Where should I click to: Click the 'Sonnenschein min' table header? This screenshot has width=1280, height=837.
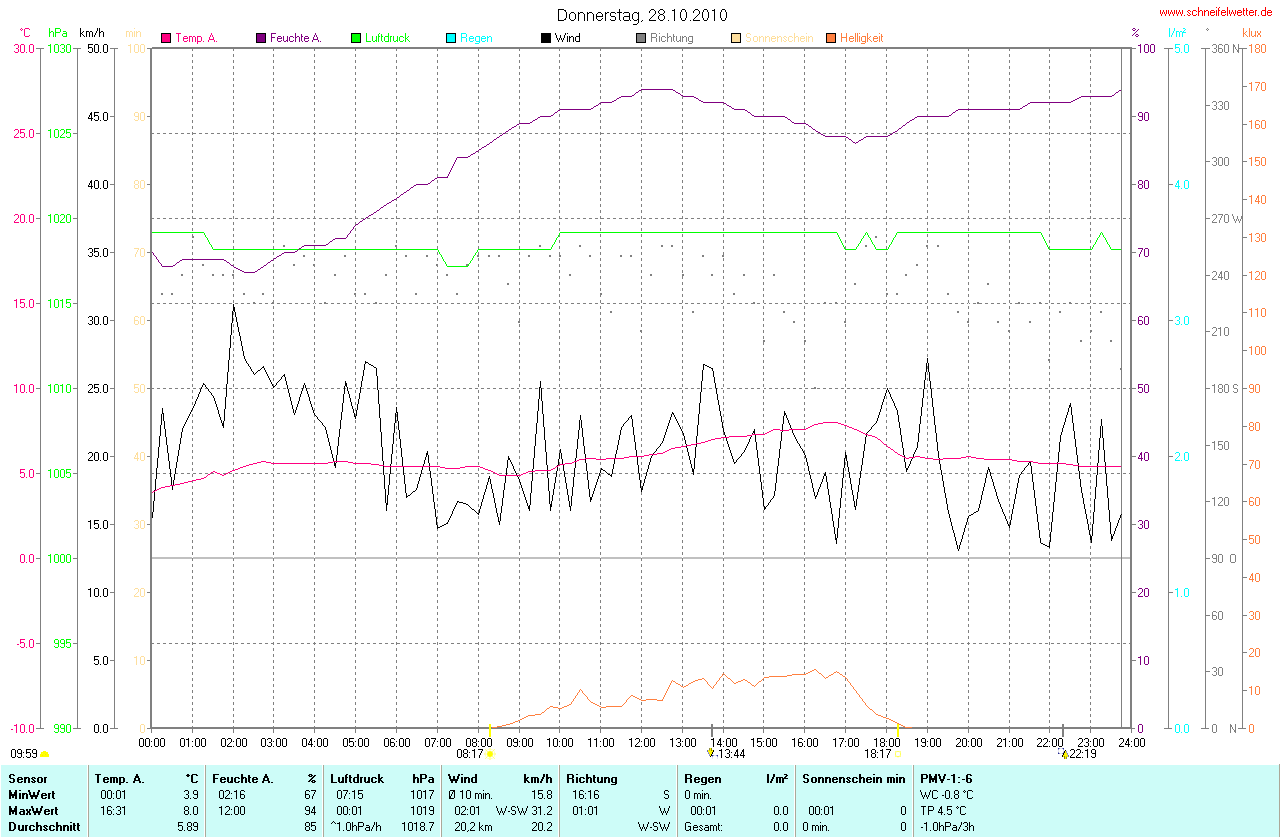coord(854,778)
